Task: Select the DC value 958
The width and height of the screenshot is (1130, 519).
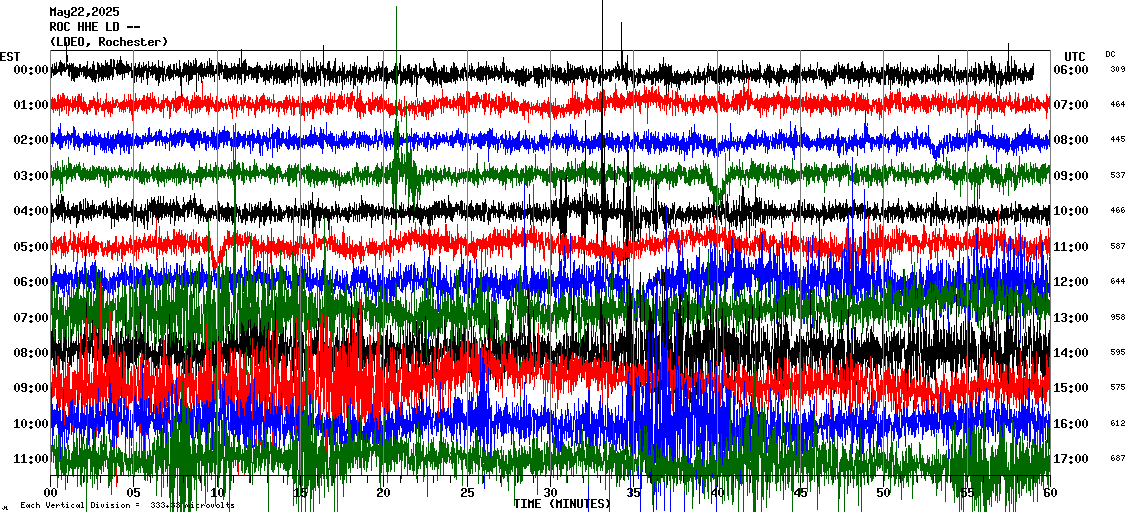Action: tap(1117, 318)
